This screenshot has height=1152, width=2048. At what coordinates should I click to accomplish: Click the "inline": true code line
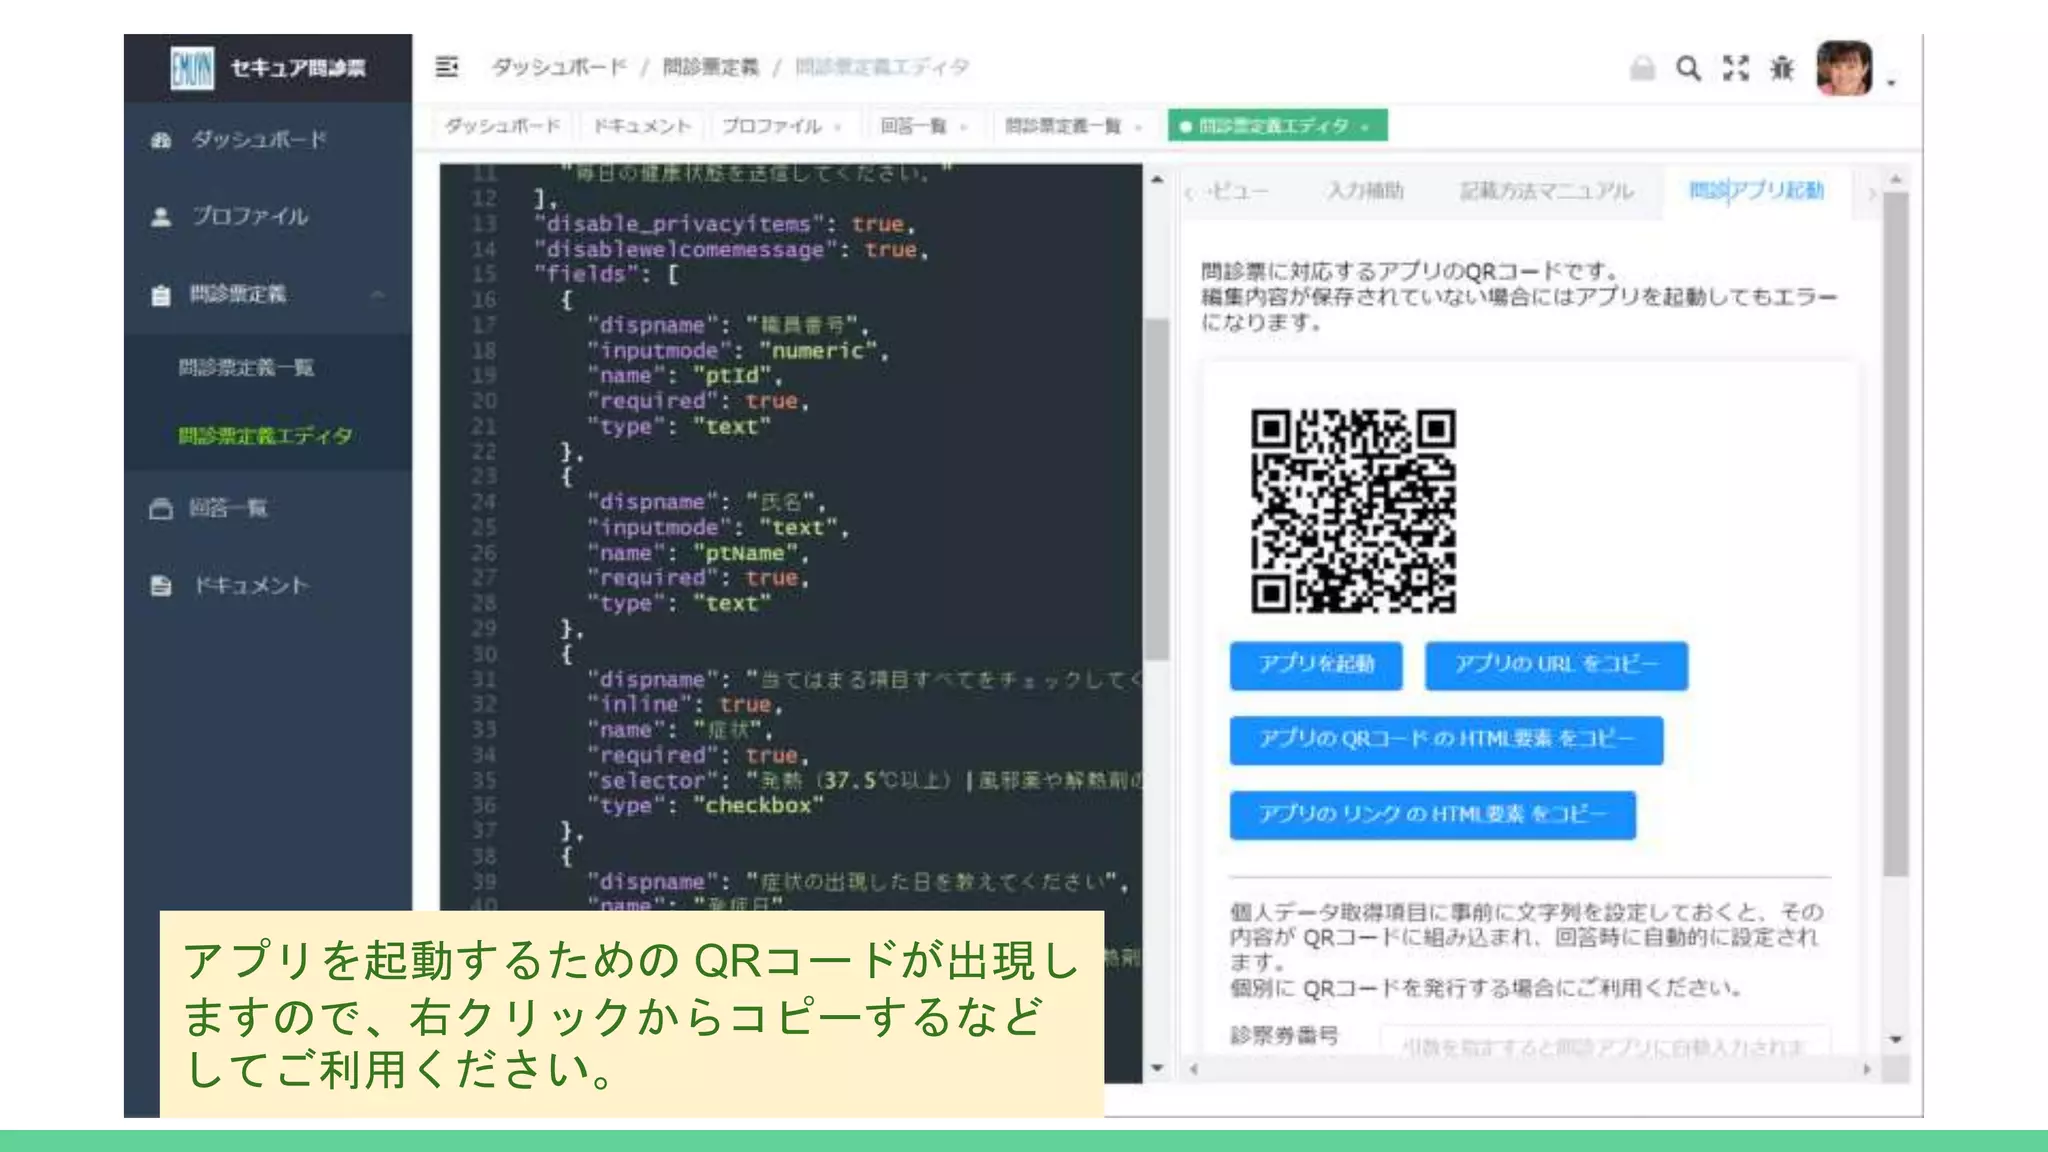click(x=686, y=705)
